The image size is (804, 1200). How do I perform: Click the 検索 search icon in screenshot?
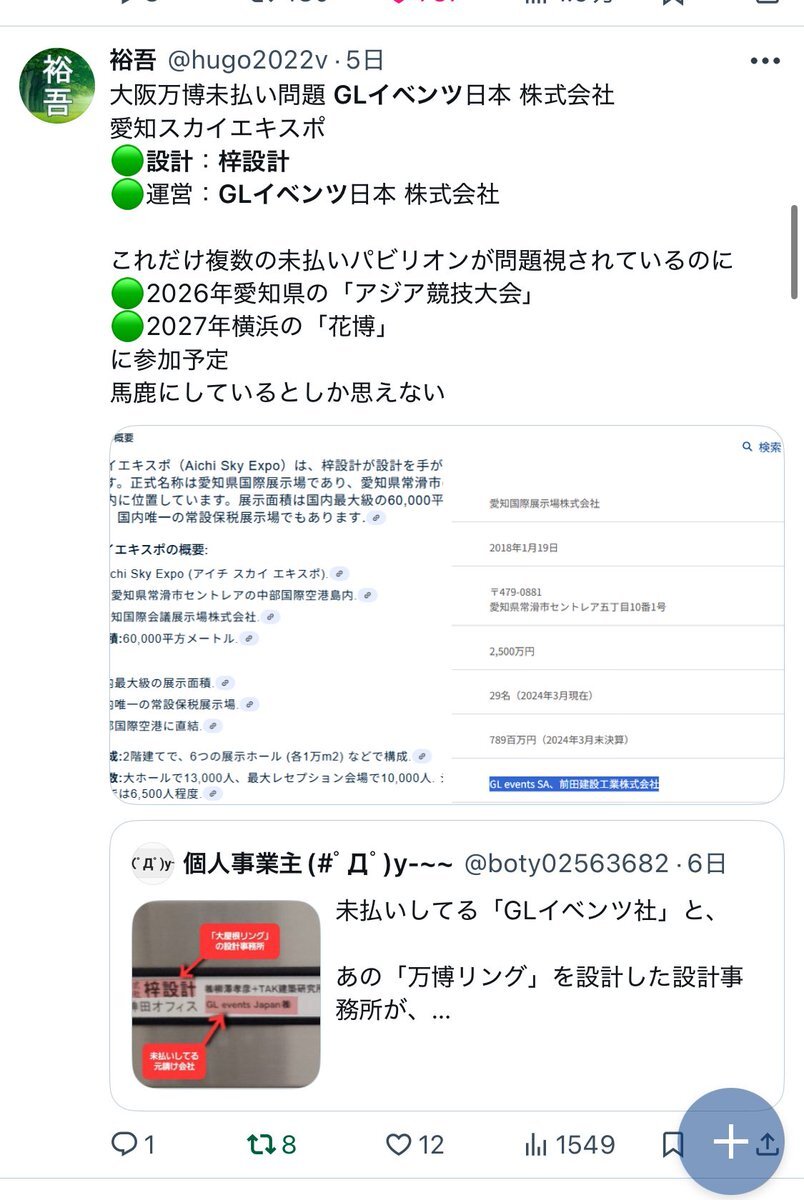(x=762, y=448)
